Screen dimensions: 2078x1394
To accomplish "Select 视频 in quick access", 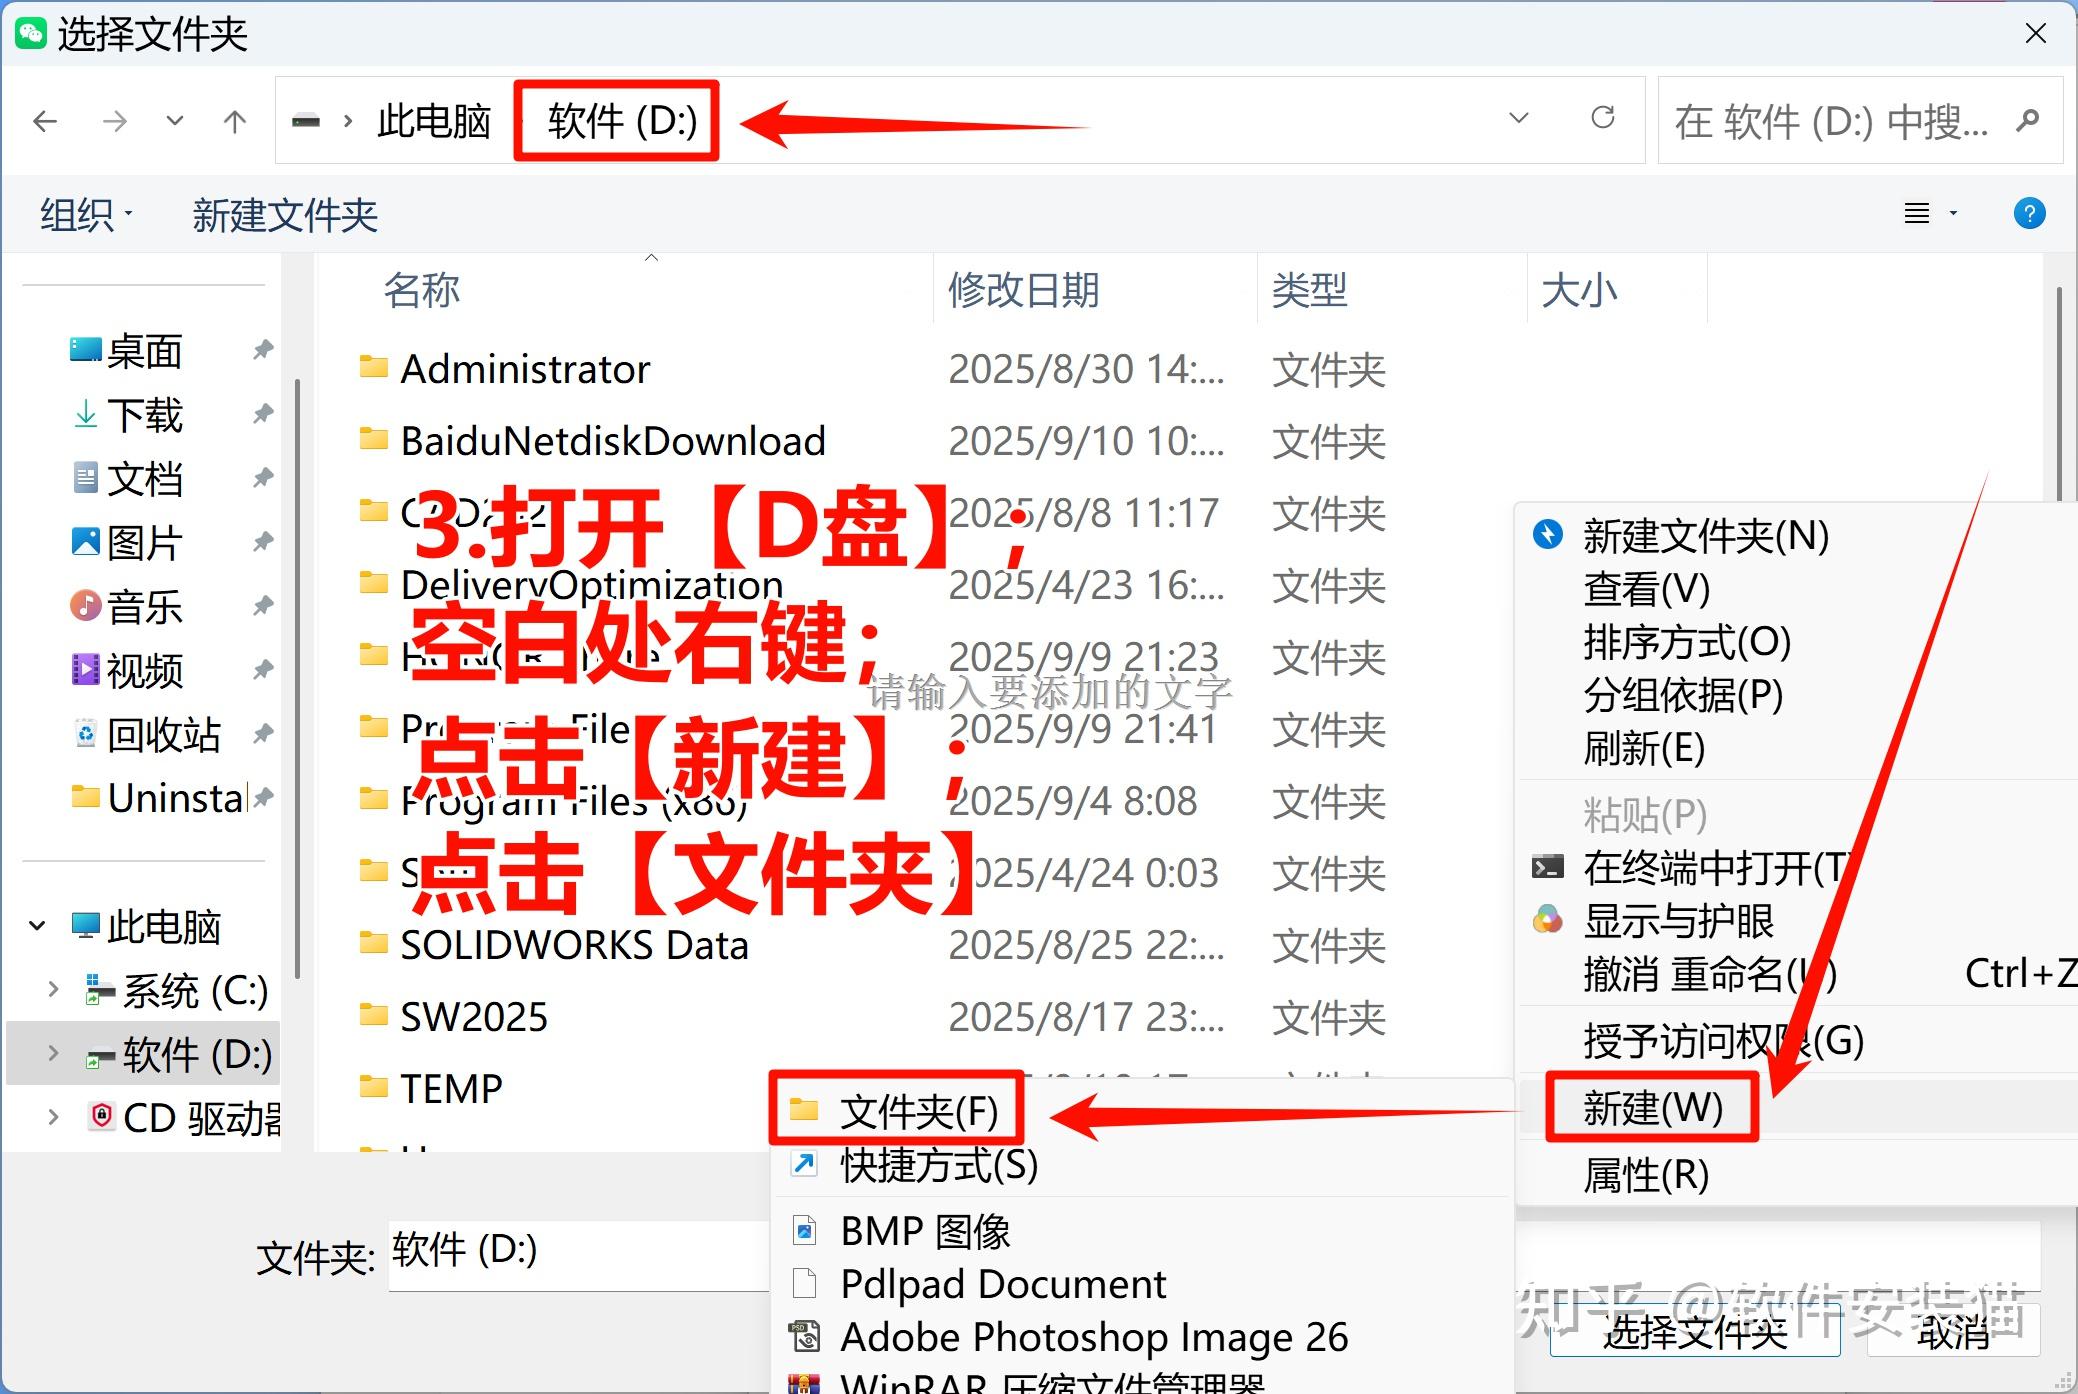I will click(x=126, y=671).
